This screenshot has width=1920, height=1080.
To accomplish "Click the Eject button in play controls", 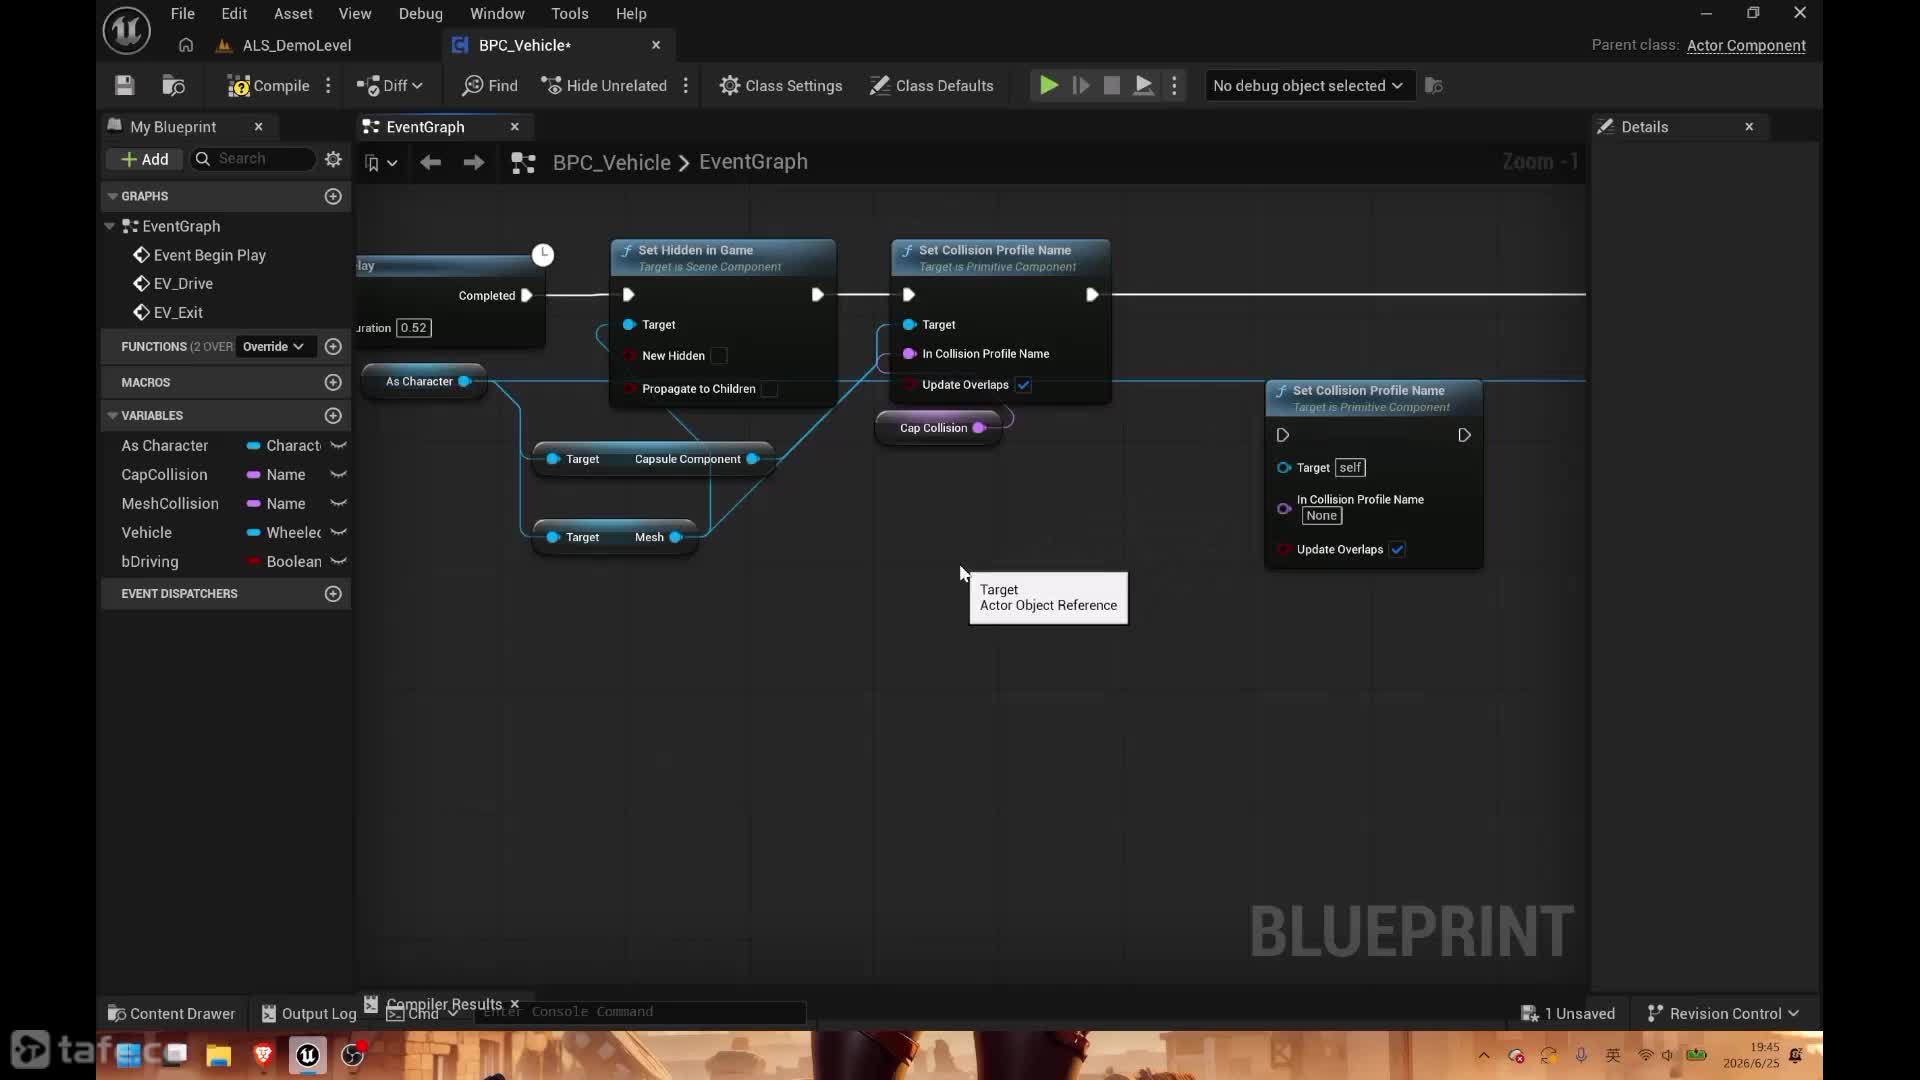I will (1143, 86).
